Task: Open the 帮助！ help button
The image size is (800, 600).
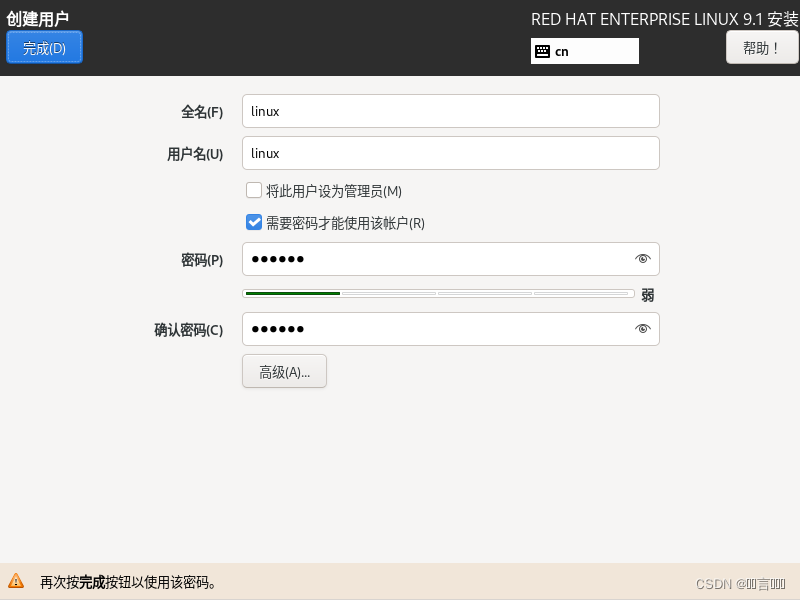Action: coord(762,47)
